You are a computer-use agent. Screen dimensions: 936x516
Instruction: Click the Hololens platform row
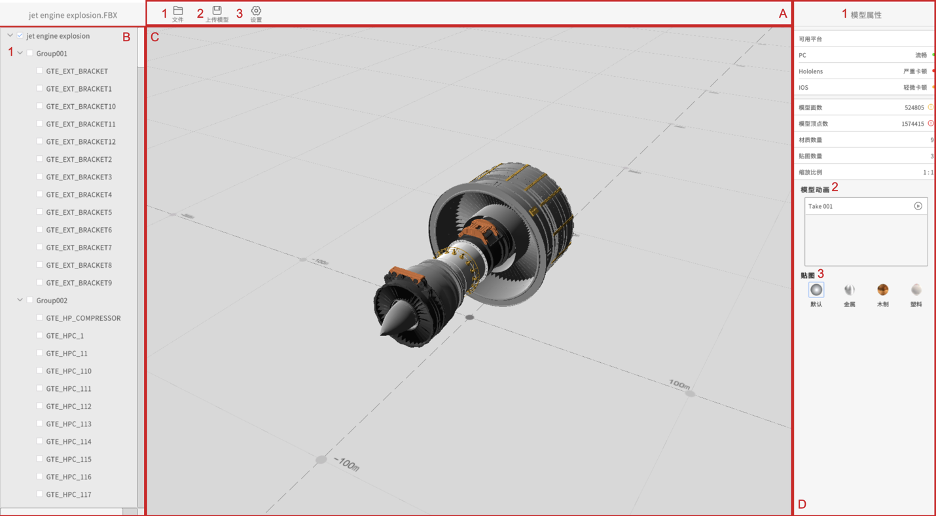coord(865,71)
